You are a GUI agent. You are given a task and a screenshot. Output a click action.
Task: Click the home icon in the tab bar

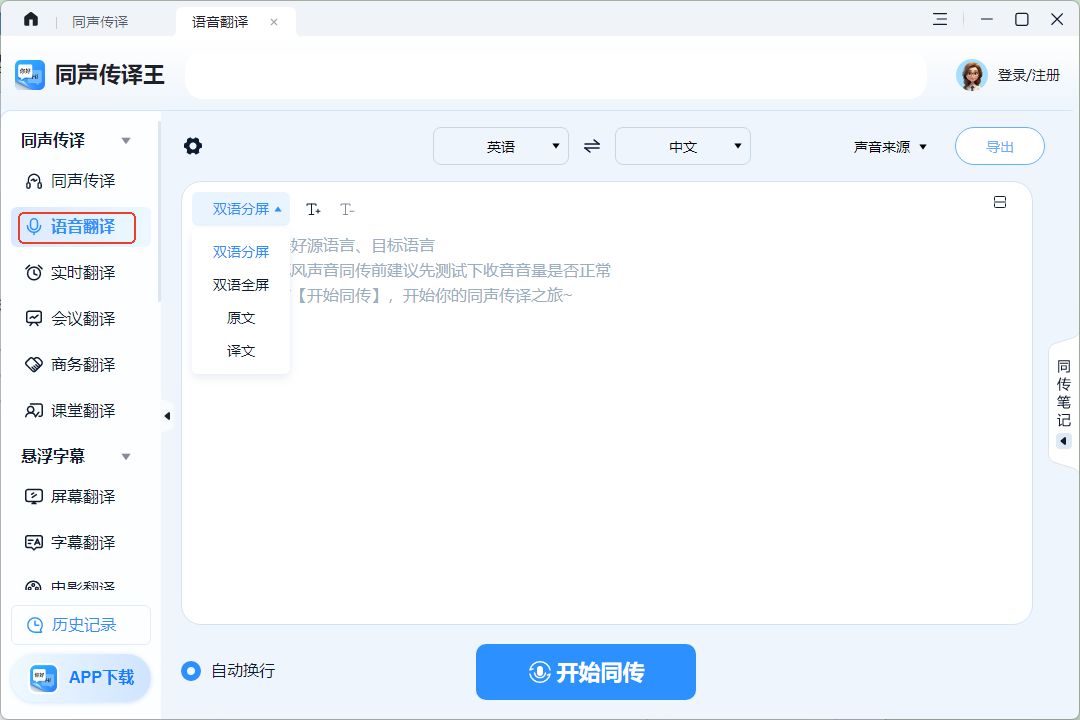tap(31, 19)
